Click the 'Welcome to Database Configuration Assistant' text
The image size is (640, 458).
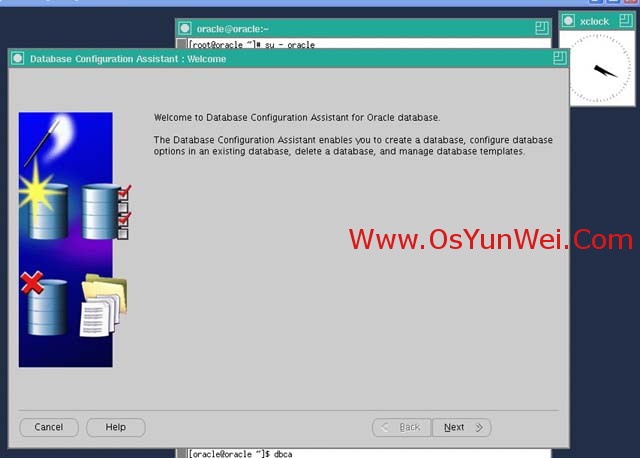coord(297,118)
